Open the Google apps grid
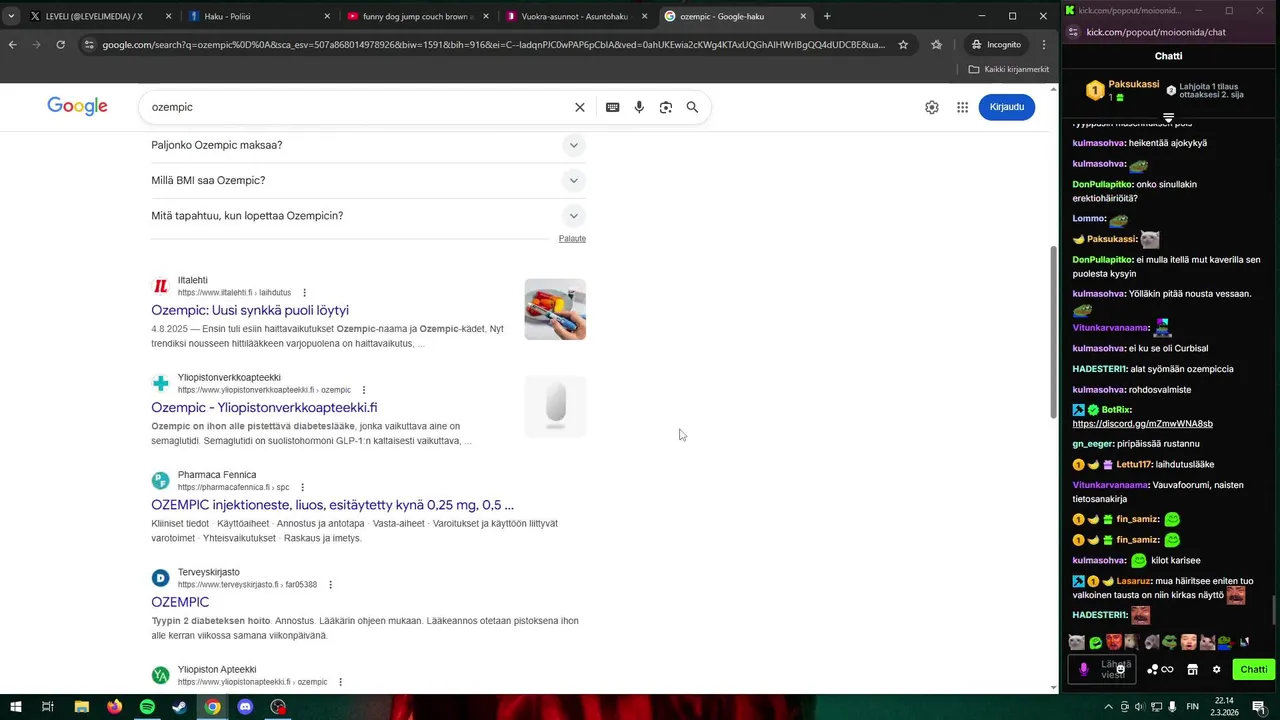The width and height of the screenshot is (1280, 720). (962, 107)
